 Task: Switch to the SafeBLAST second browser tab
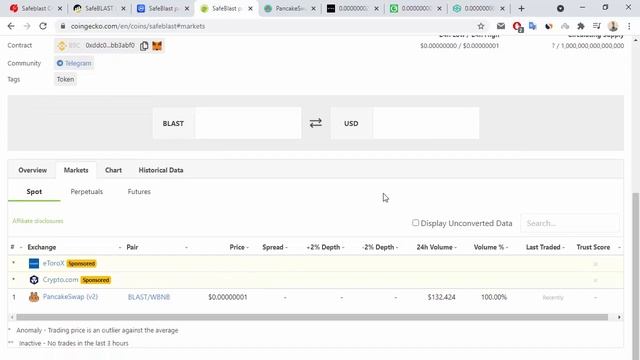pyautogui.click(x=100, y=8)
